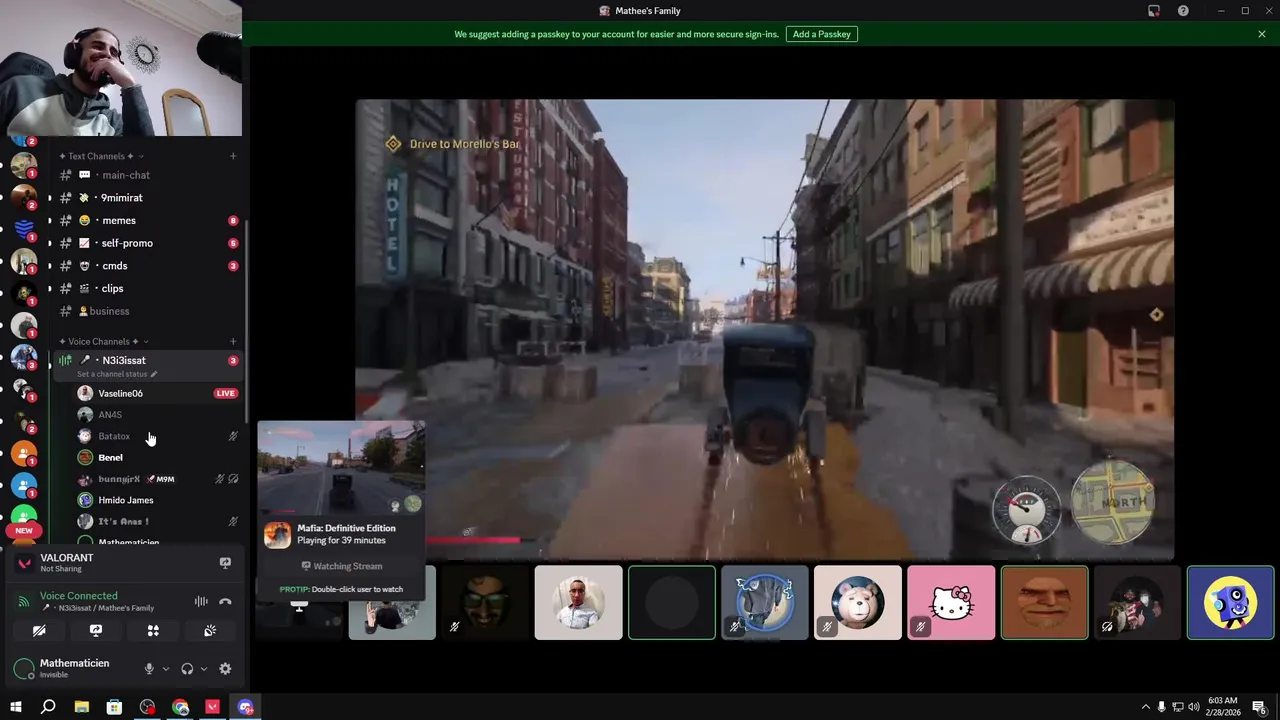1280x720 pixels.
Task: Open the main-chat channel
Action: [x=147, y=175]
